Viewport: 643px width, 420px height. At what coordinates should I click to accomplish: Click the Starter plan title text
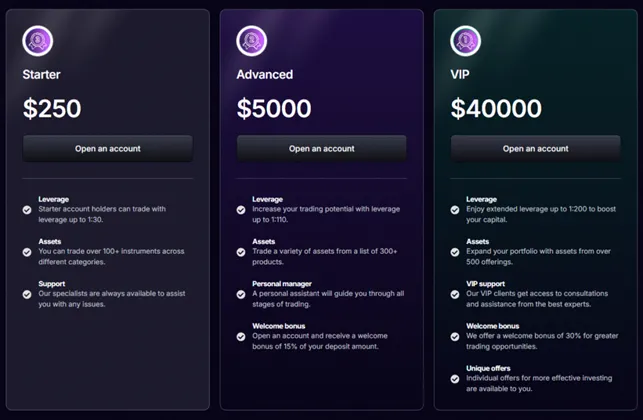coord(42,75)
